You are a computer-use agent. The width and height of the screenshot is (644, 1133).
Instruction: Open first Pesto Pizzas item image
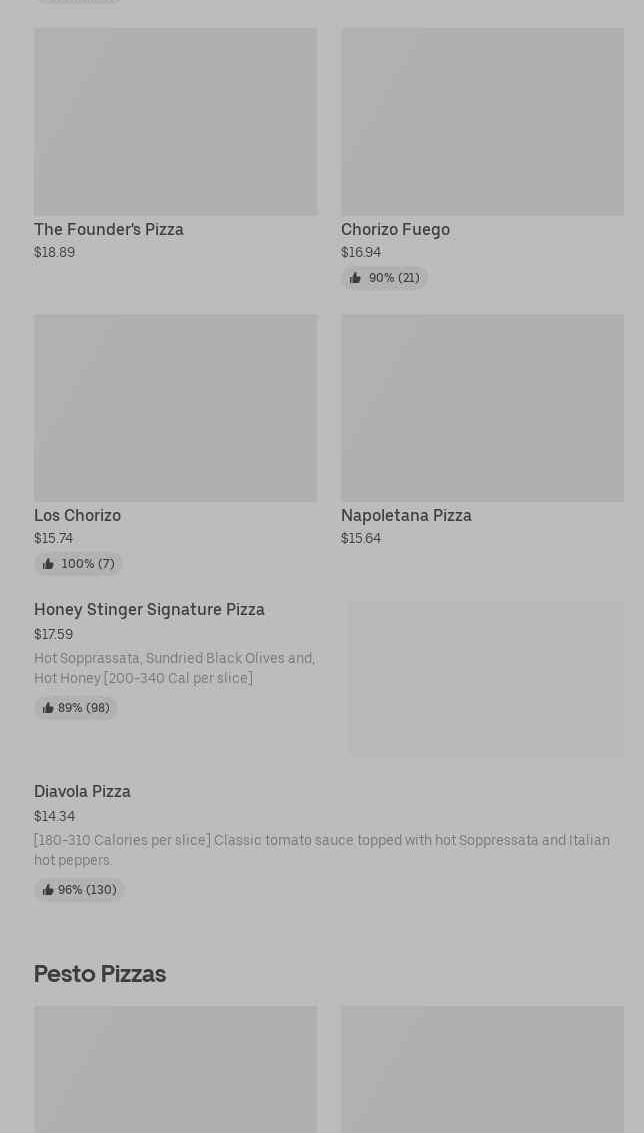coord(175,1069)
